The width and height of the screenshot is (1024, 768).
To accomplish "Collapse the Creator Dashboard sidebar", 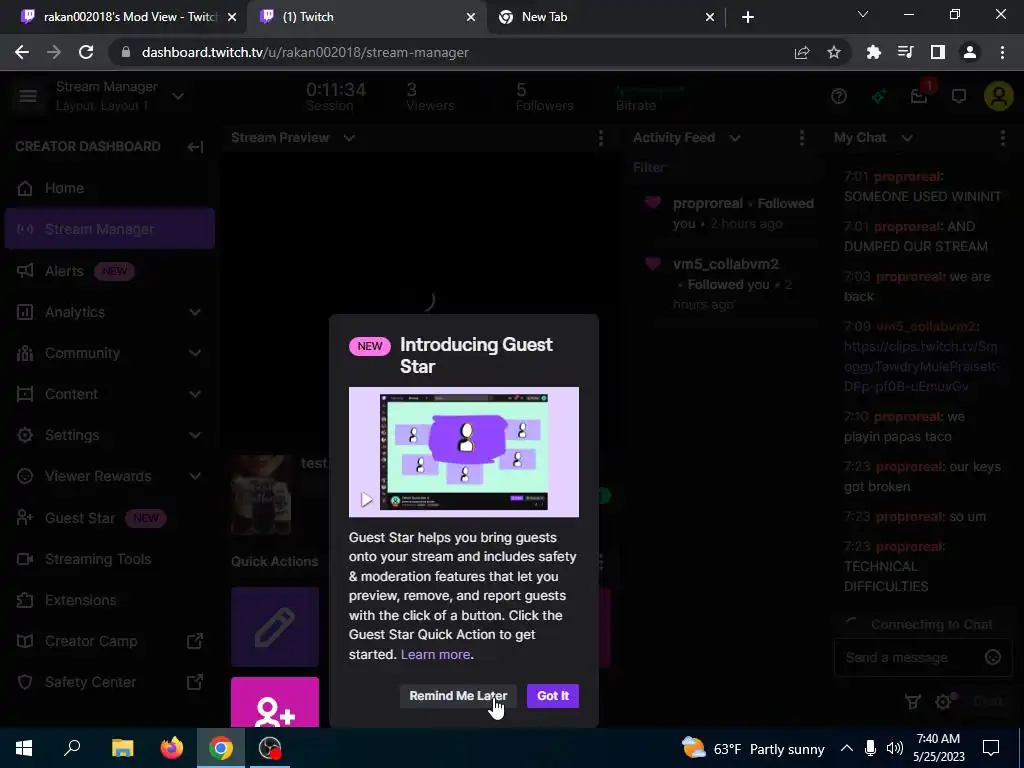I will click(195, 146).
